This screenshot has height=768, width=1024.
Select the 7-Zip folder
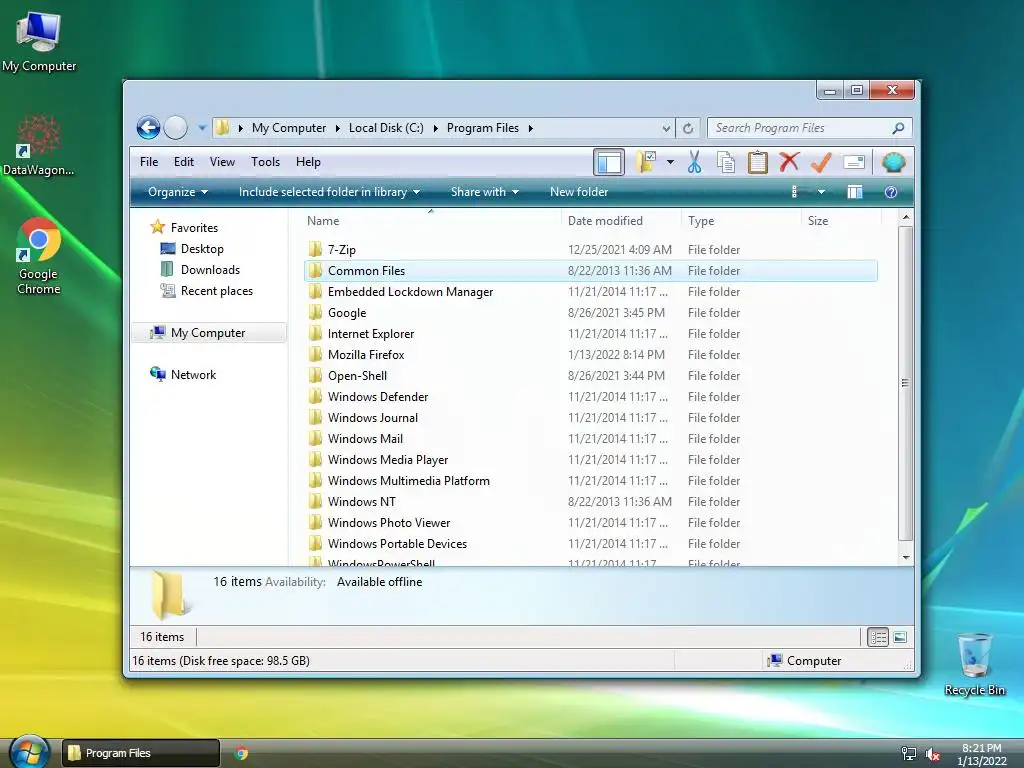coord(342,249)
